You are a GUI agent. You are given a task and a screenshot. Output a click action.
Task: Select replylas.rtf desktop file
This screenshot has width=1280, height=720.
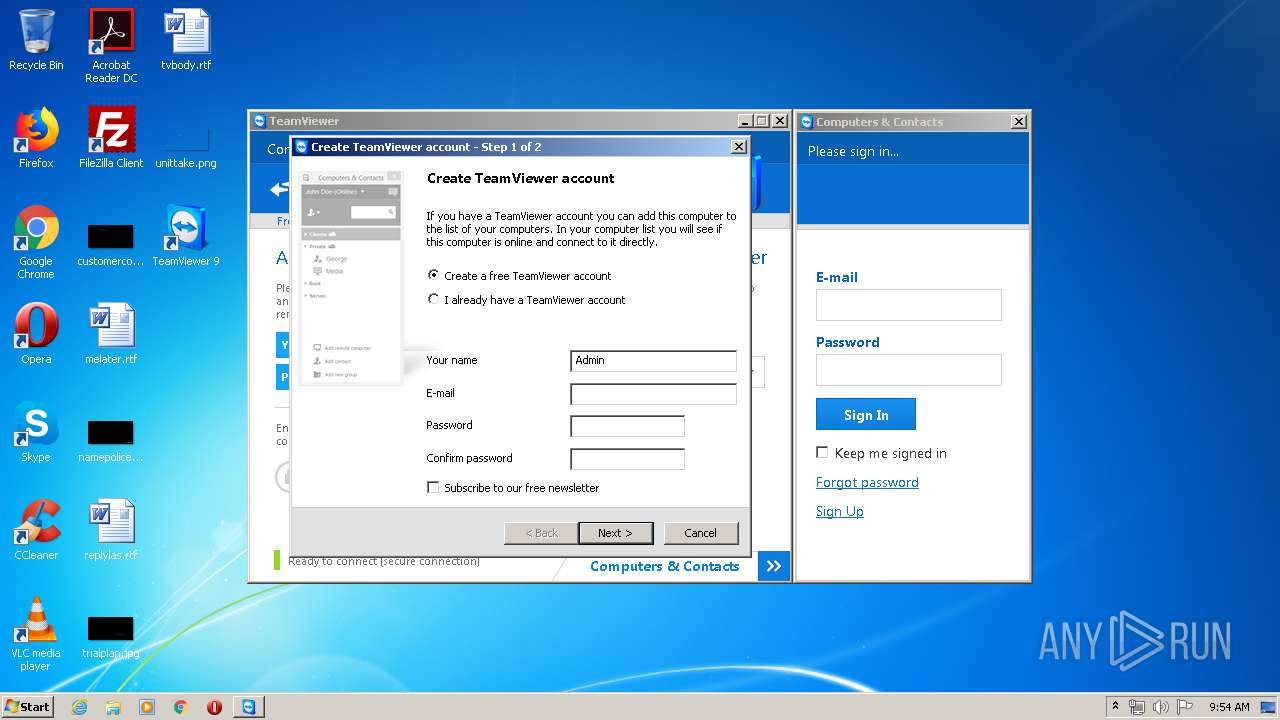tap(111, 530)
